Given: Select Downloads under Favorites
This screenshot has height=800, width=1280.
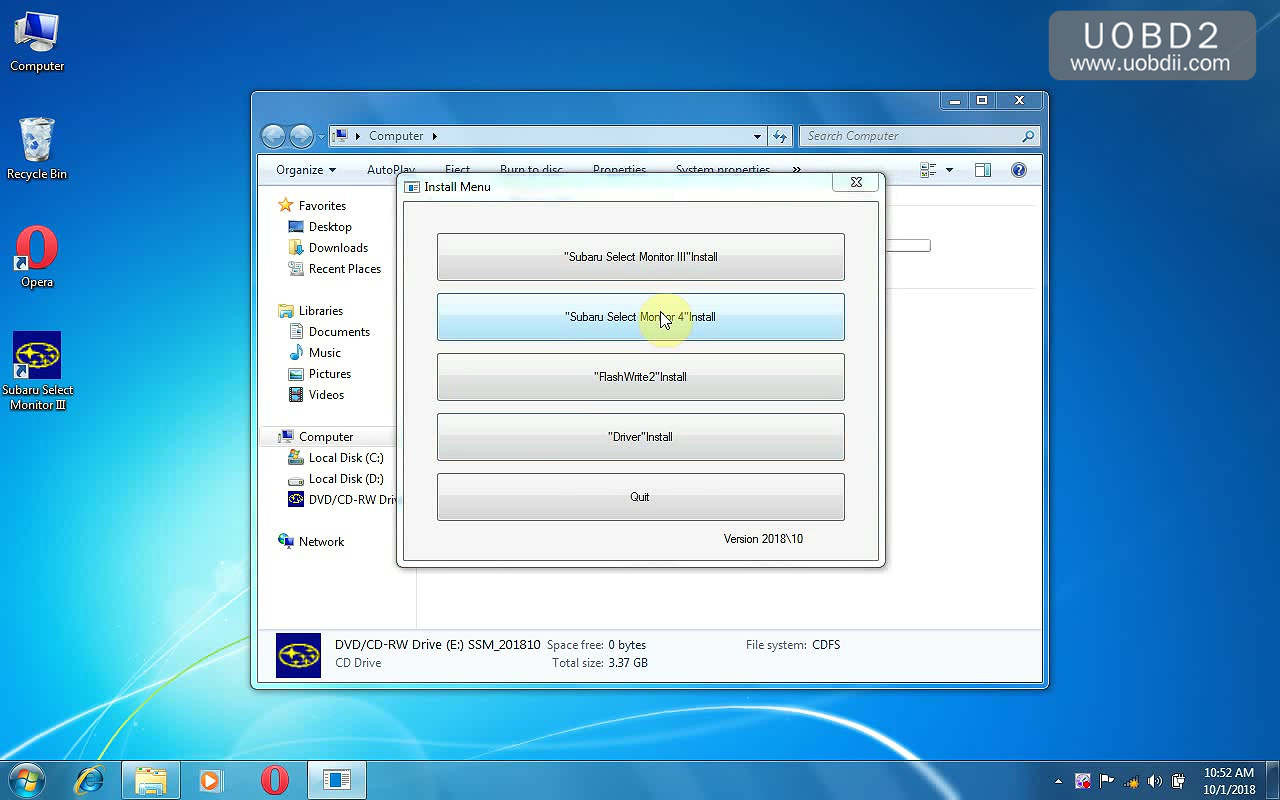Looking at the screenshot, I should 338,248.
